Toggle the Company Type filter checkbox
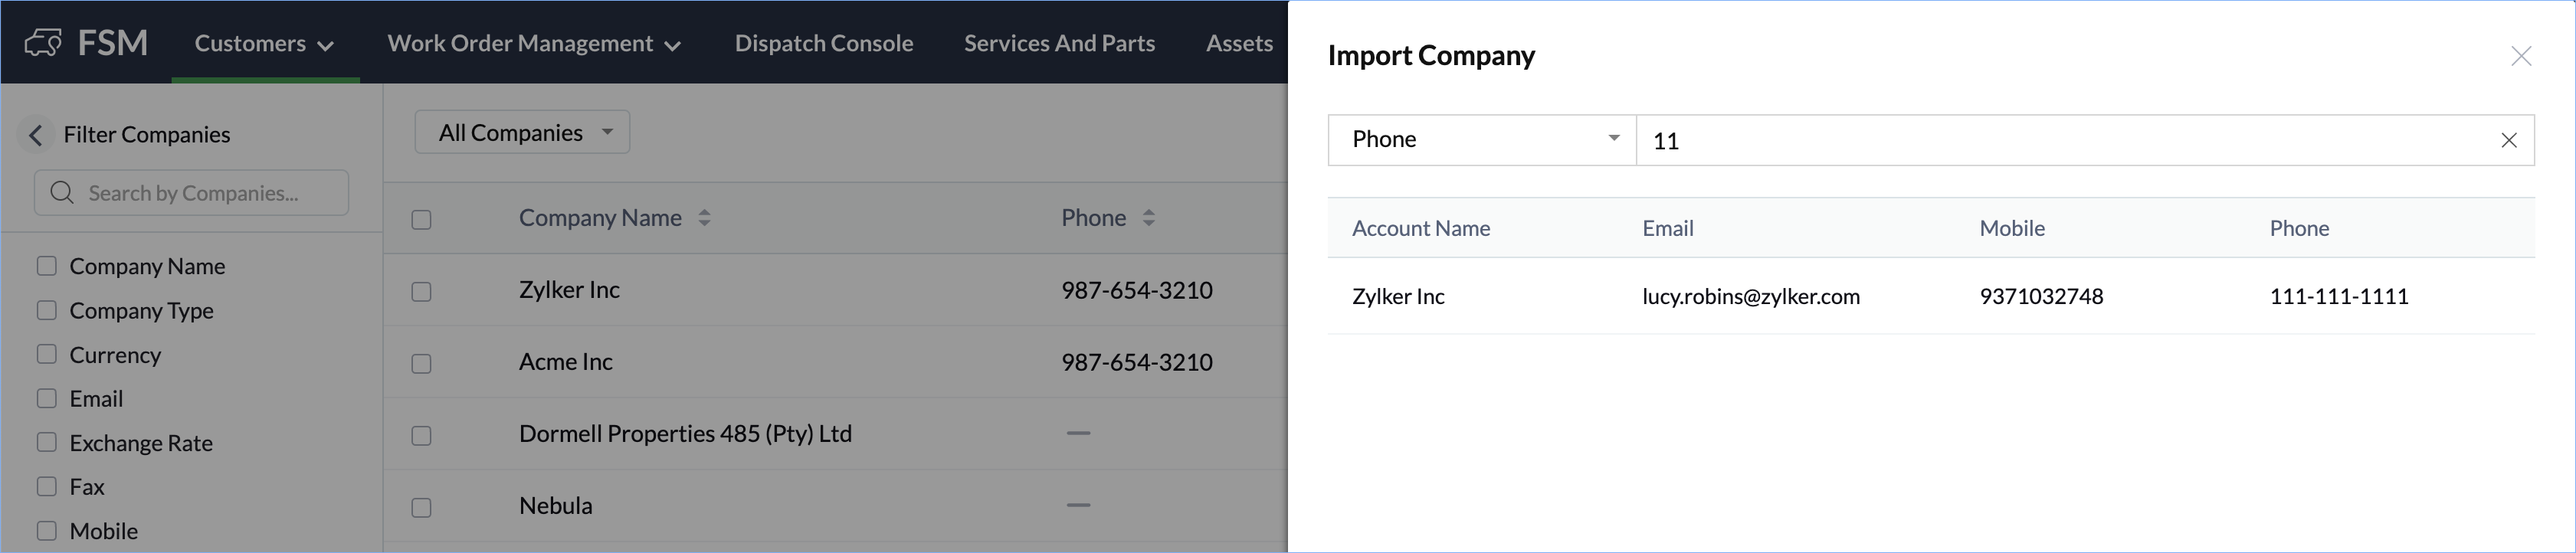Image resolution: width=2576 pixels, height=553 pixels. (47, 310)
